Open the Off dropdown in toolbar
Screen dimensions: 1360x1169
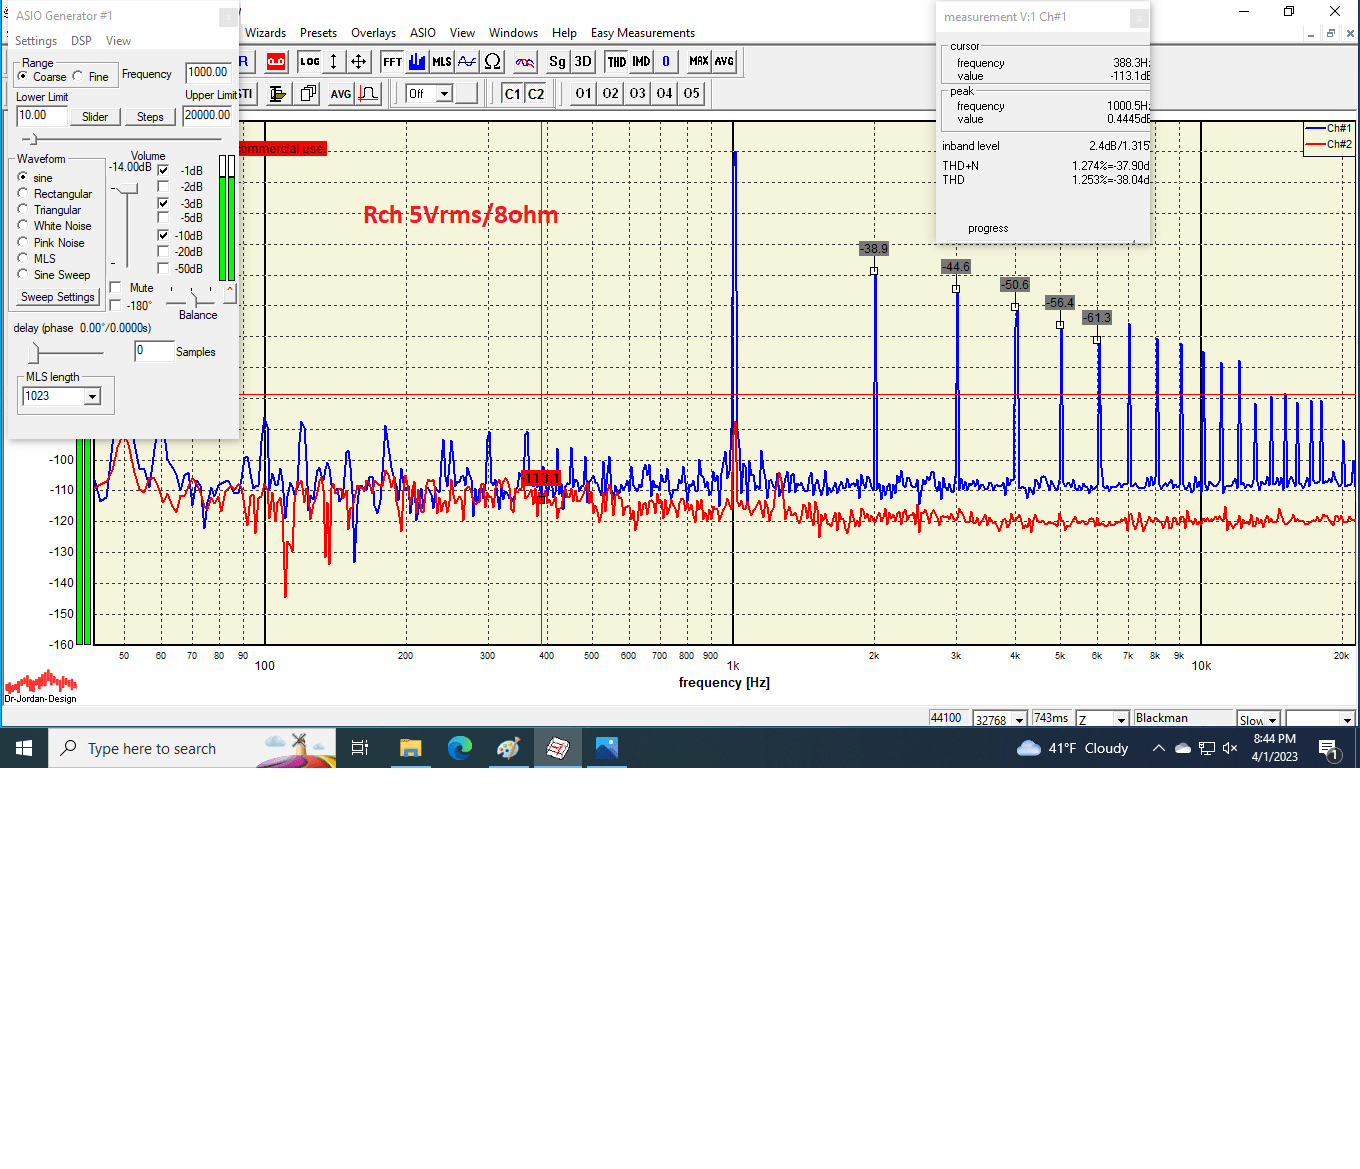pos(445,94)
